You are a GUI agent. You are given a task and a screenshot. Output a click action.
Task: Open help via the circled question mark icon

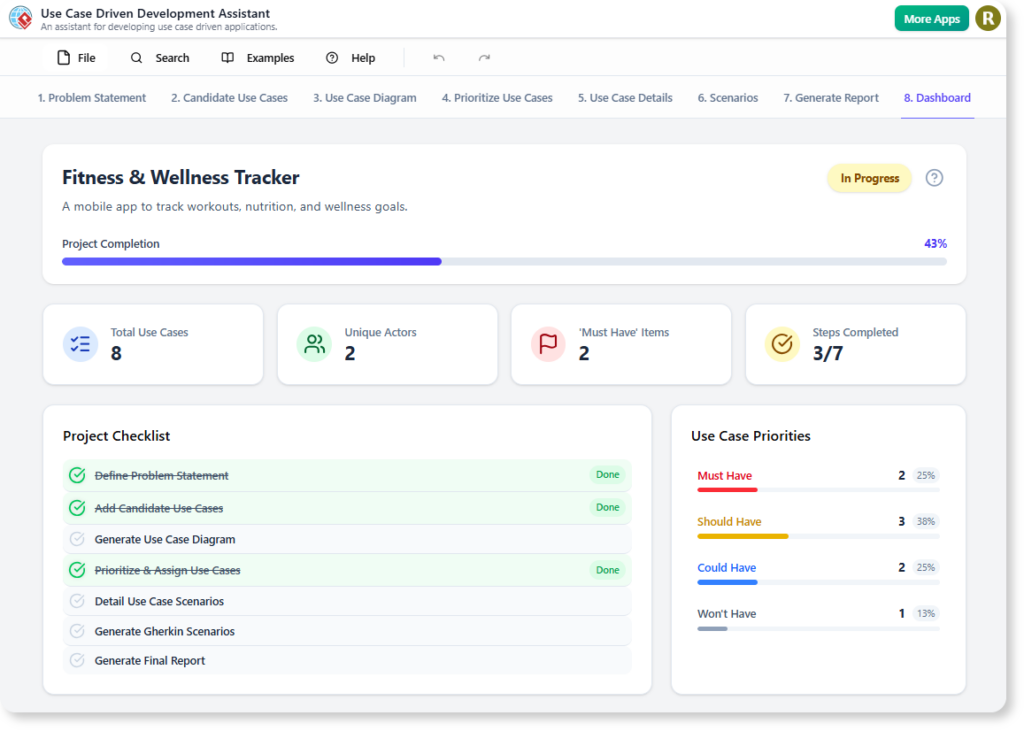[934, 178]
